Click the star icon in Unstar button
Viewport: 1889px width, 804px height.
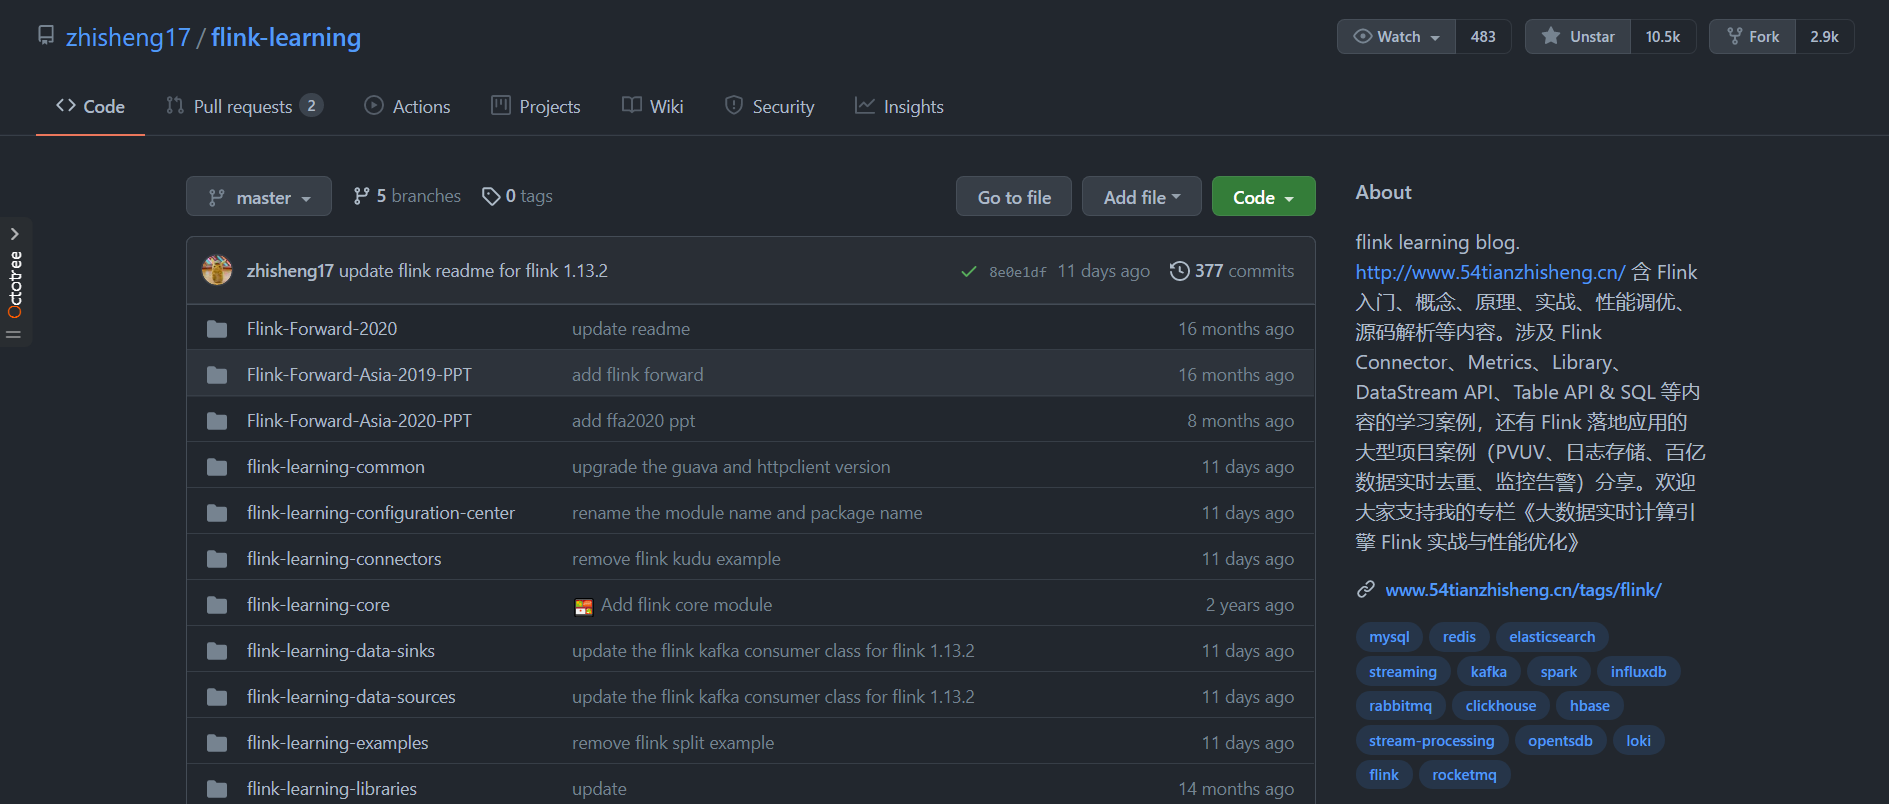[1551, 36]
